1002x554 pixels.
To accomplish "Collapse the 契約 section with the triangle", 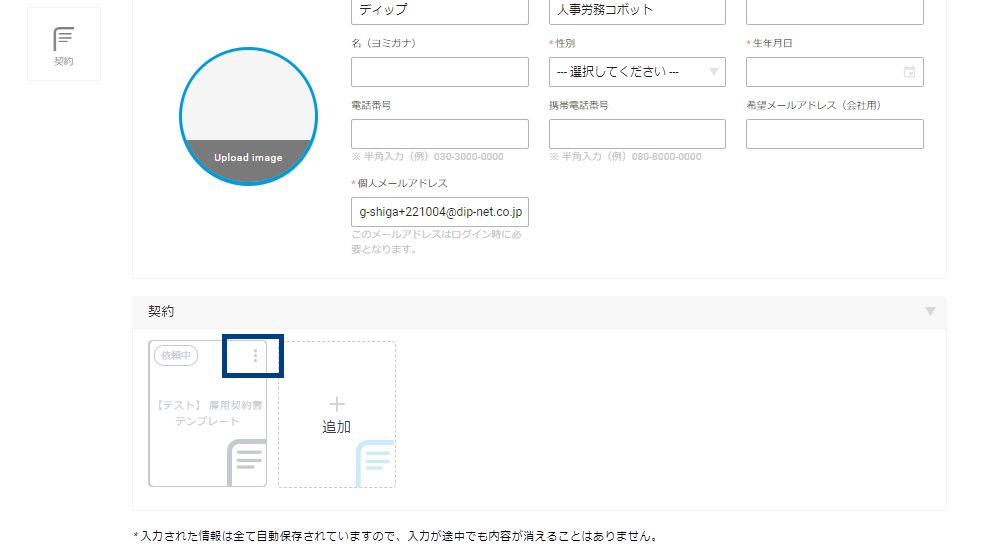I will click(x=930, y=311).
